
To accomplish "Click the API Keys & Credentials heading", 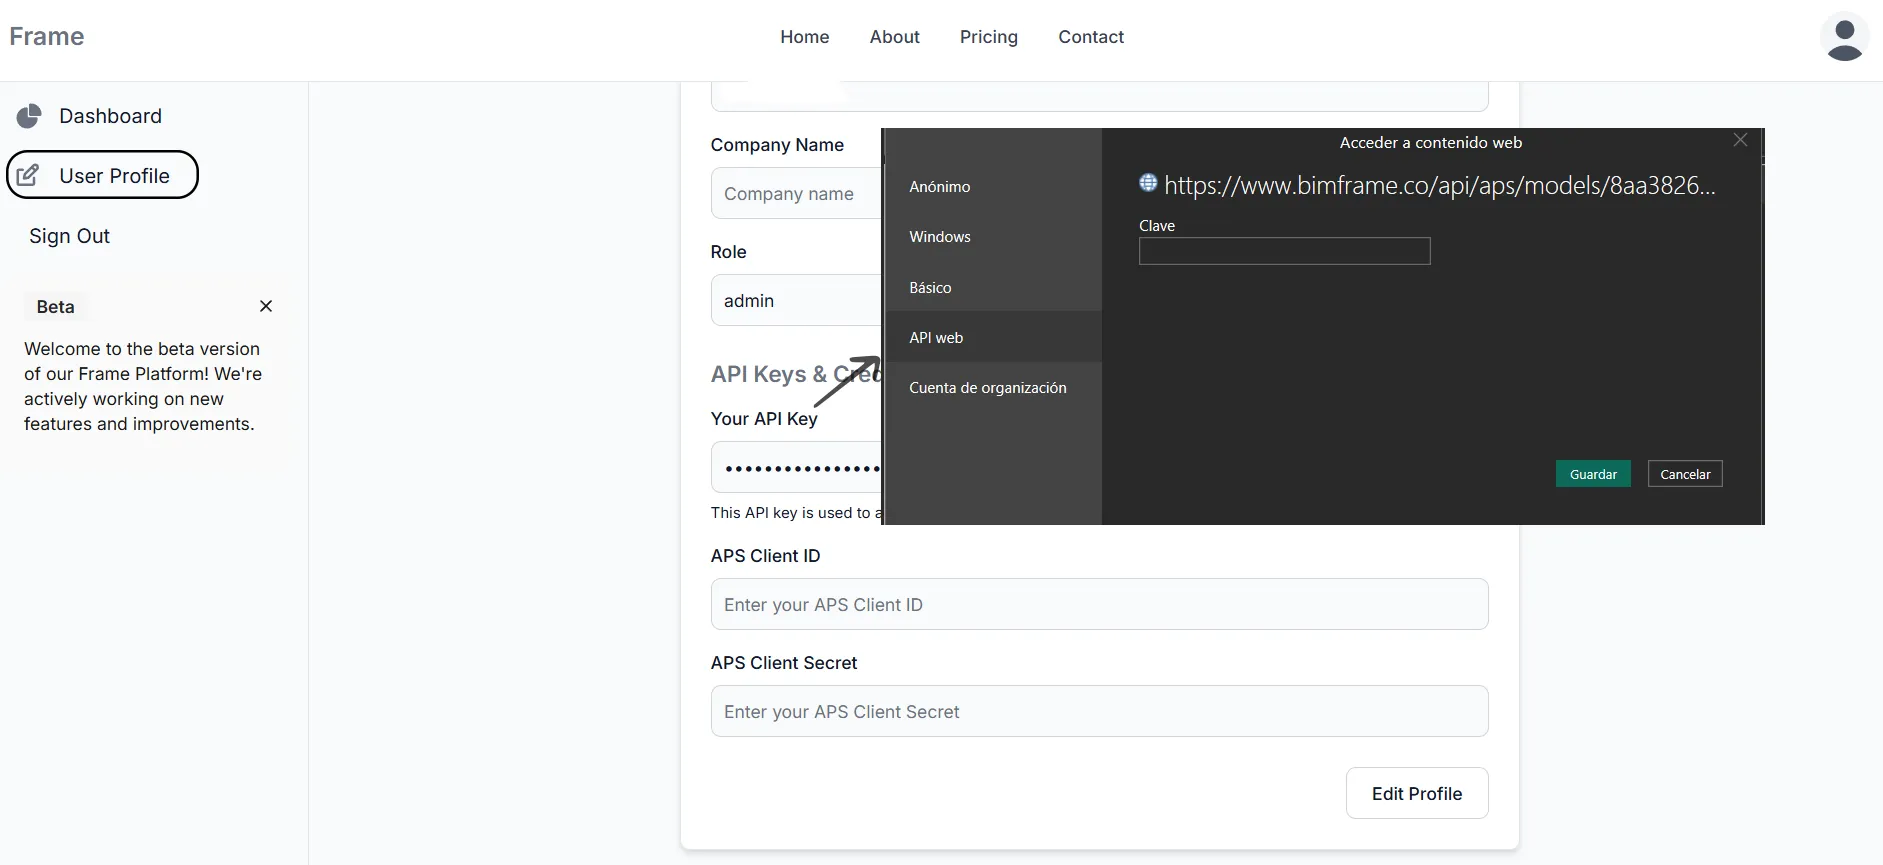I will click(x=796, y=374).
